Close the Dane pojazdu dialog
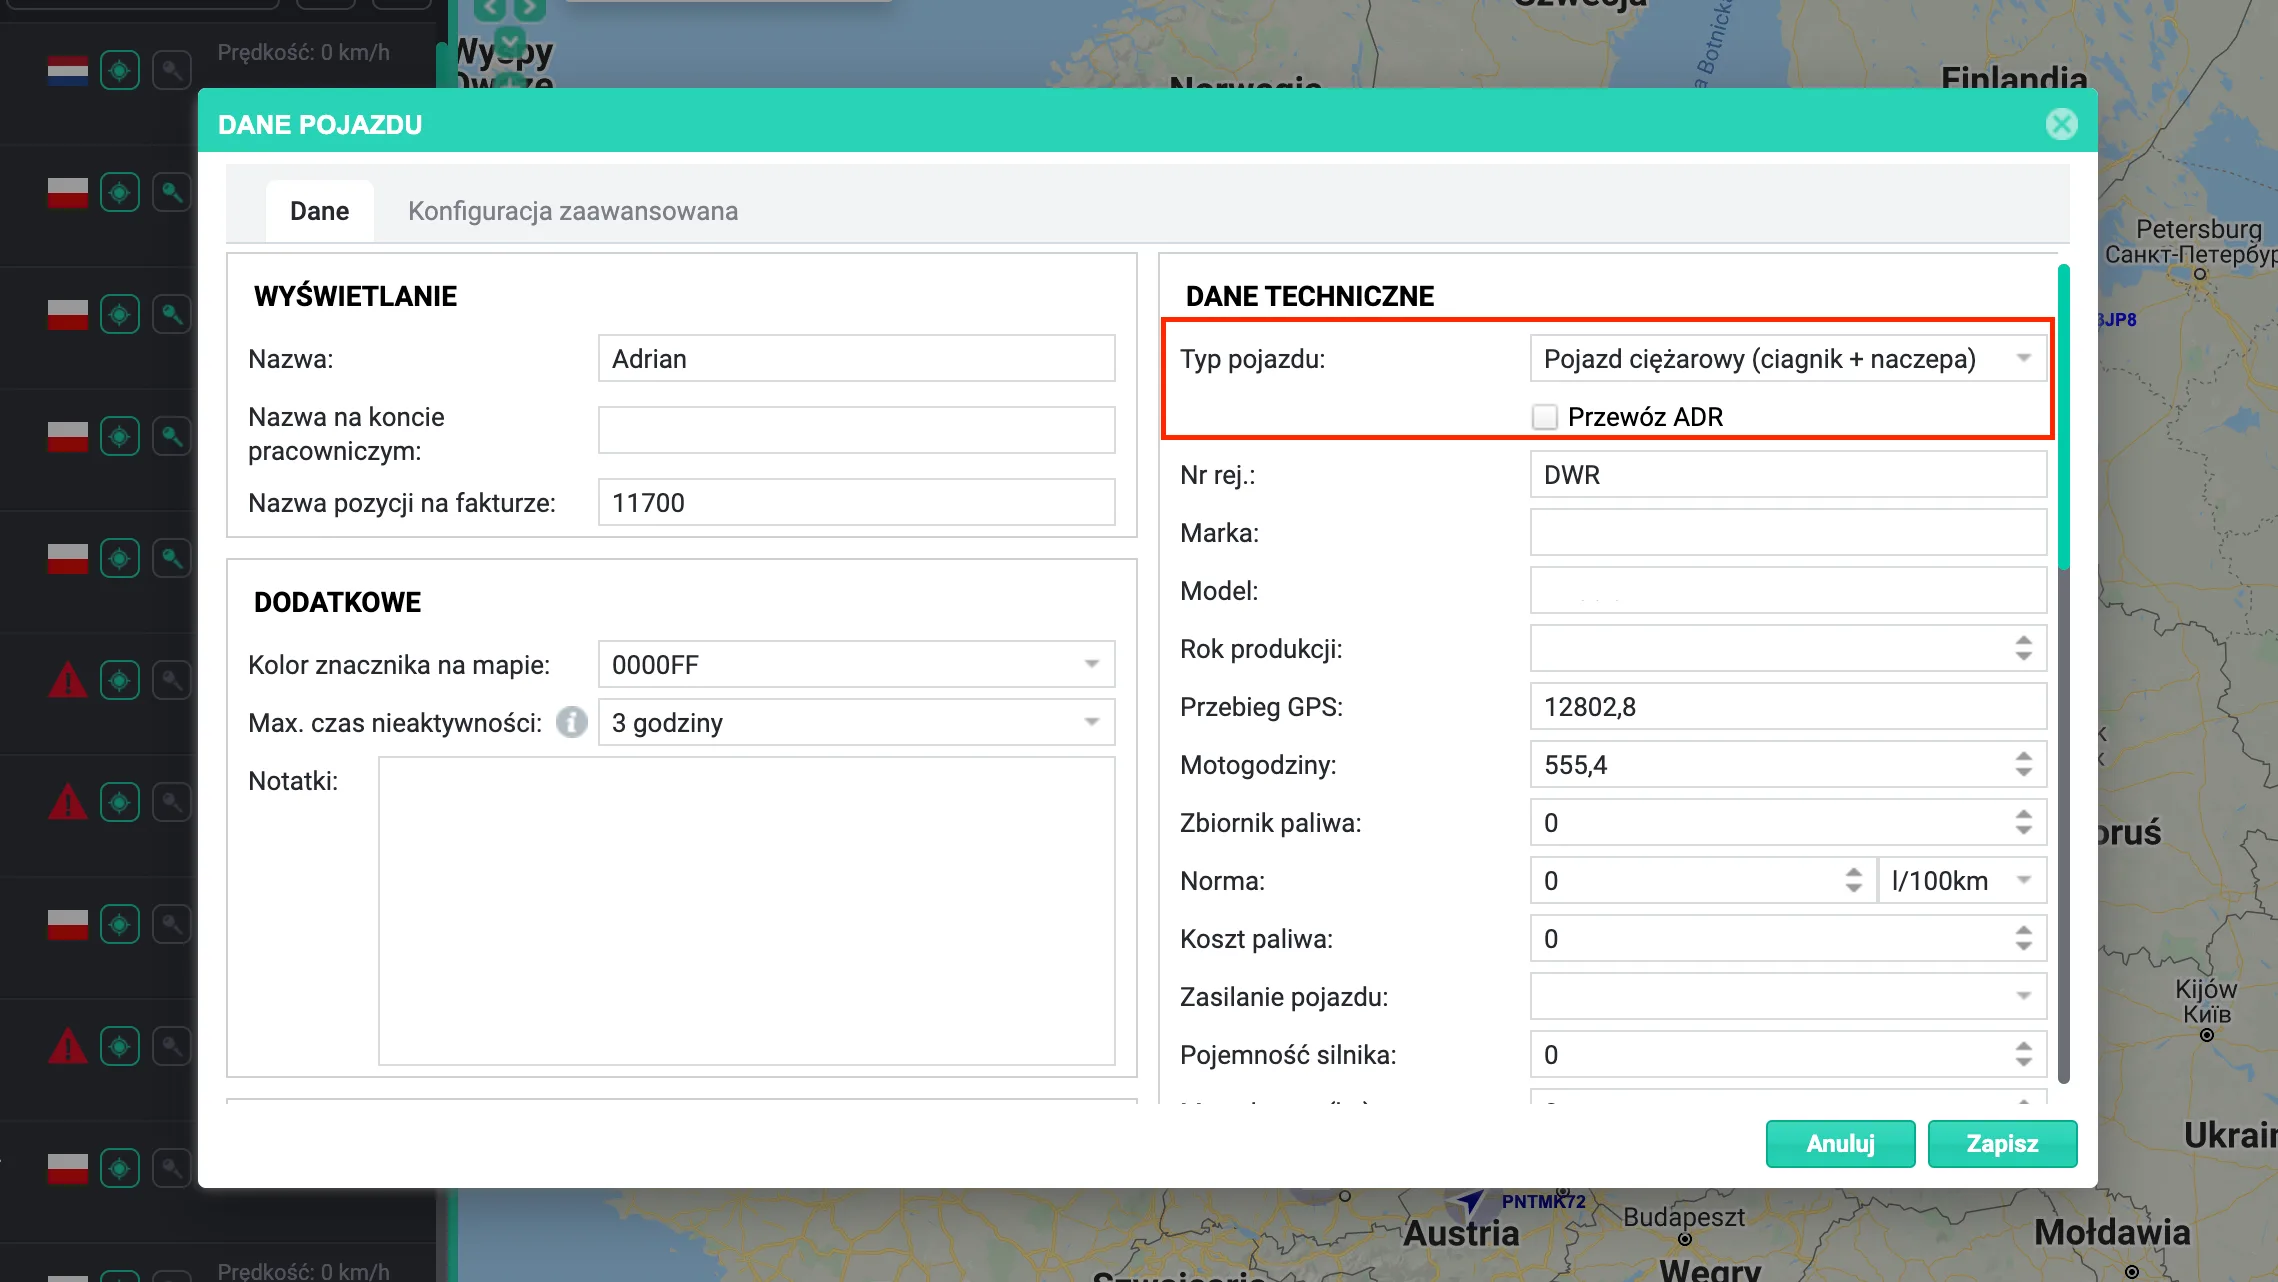The height and width of the screenshot is (1282, 2278). [x=2061, y=124]
